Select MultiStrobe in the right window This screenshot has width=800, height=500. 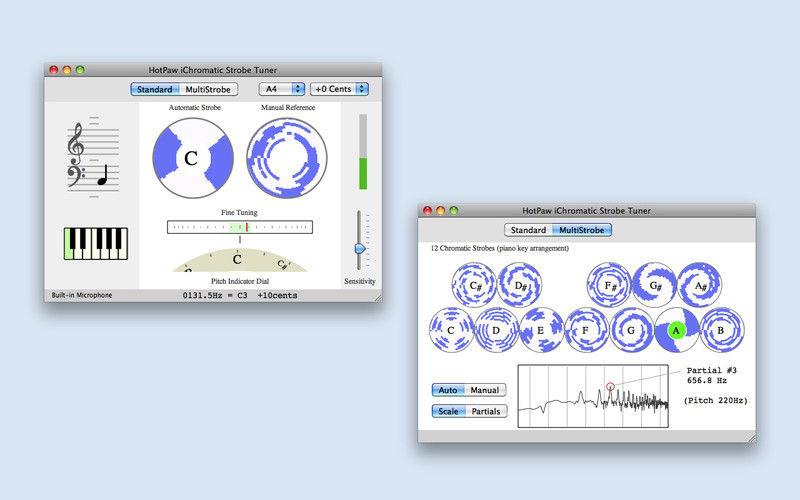point(582,230)
